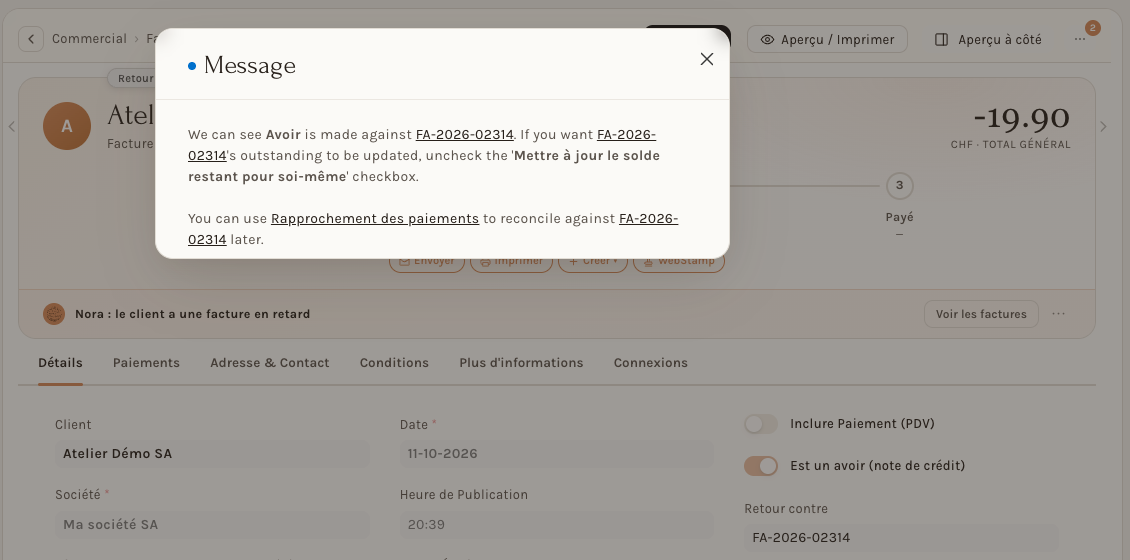Go to next document with right arrow
The height and width of the screenshot is (560, 1130).
tap(1103, 126)
